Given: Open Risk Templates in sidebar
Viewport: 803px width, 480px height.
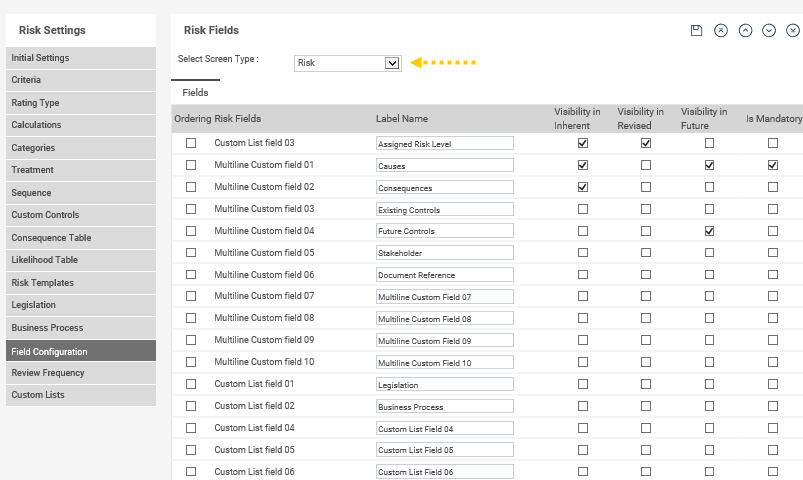Looking at the screenshot, I should coord(80,283).
